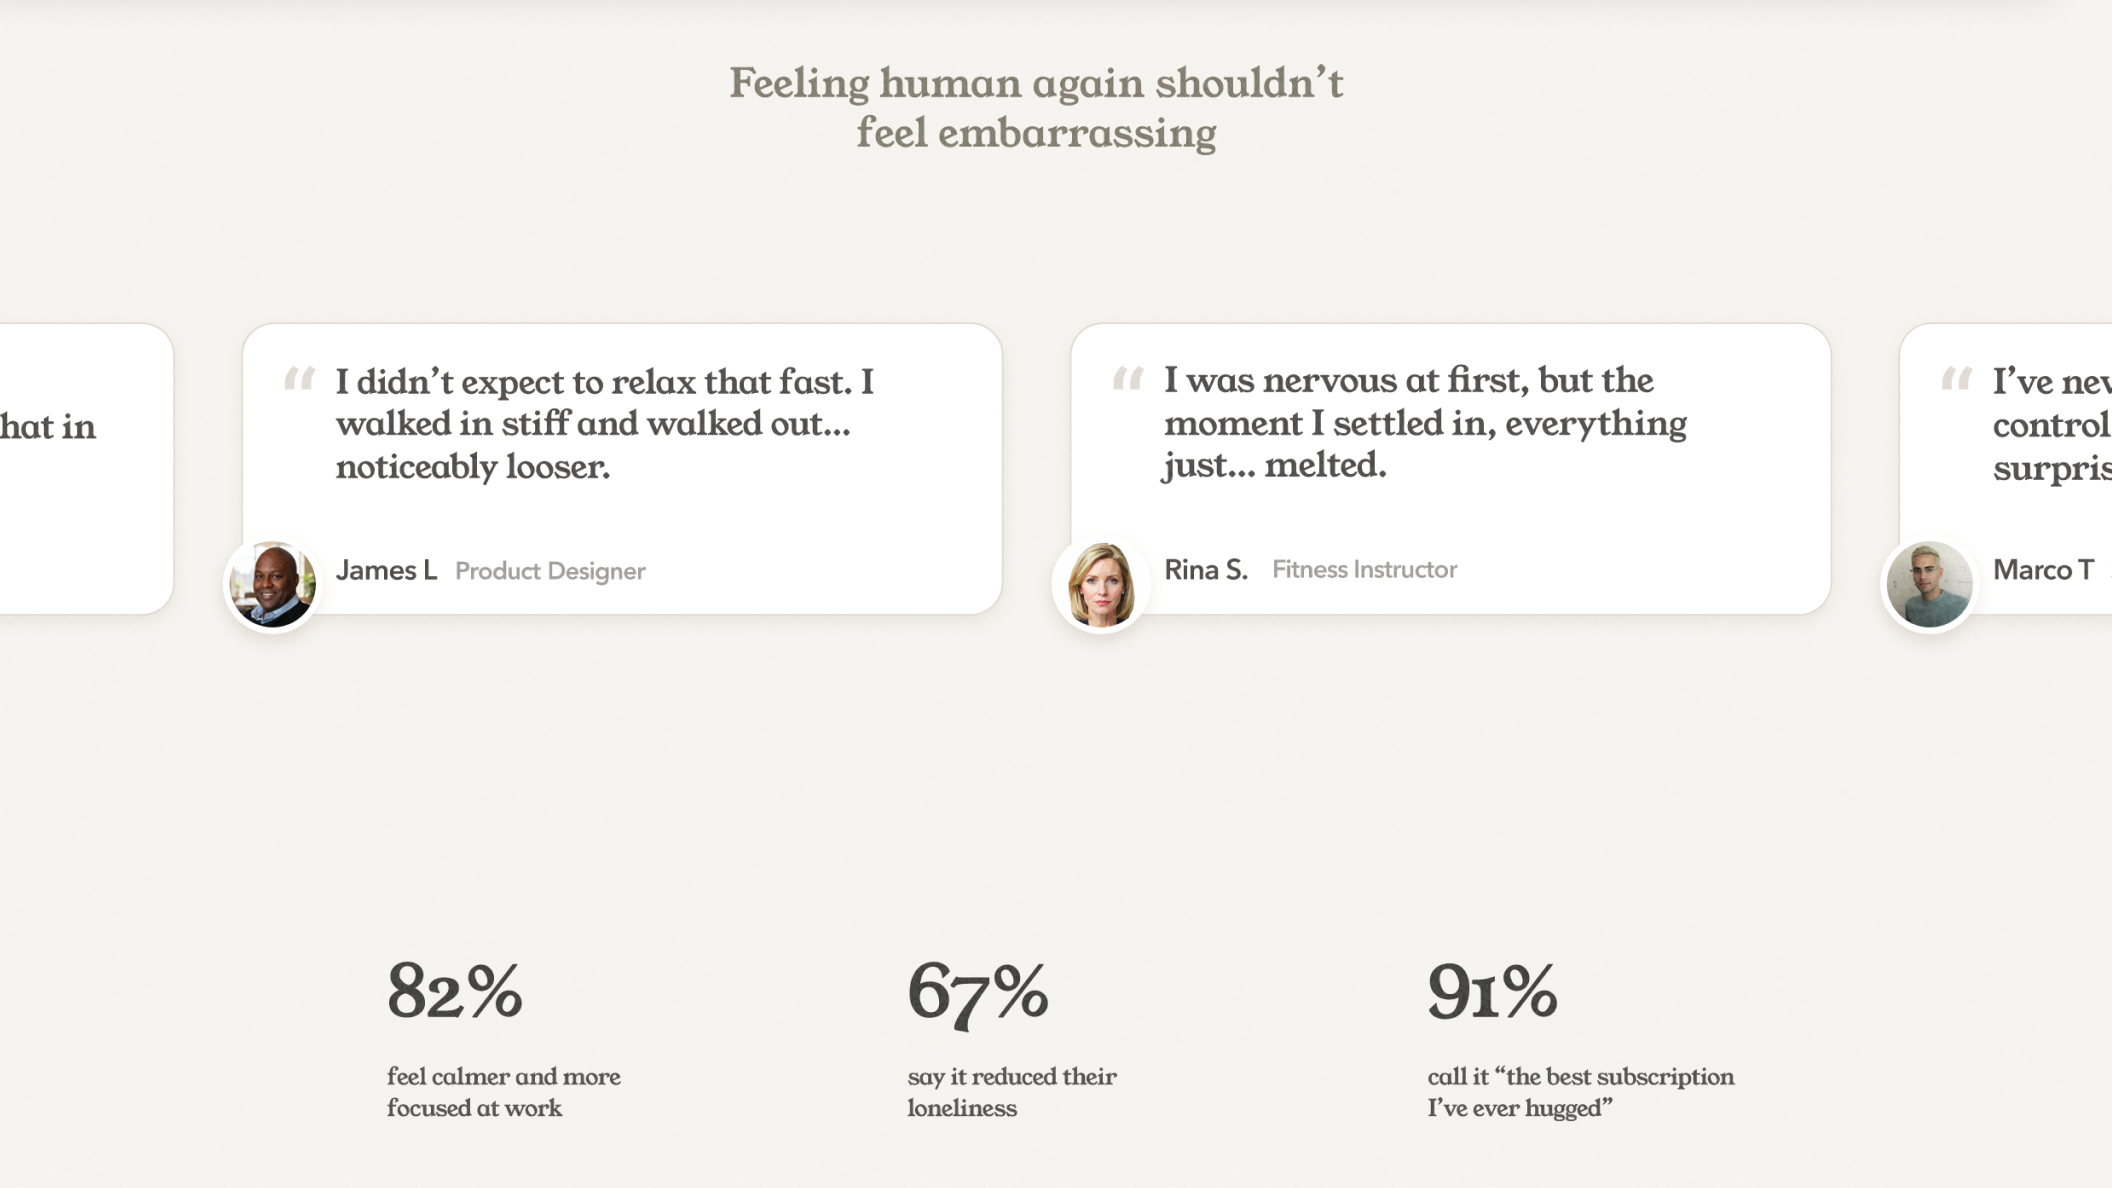The width and height of the screenshot is (2112, 1188).
Task: Click the 67% statistic number
Action: point(977,991)
